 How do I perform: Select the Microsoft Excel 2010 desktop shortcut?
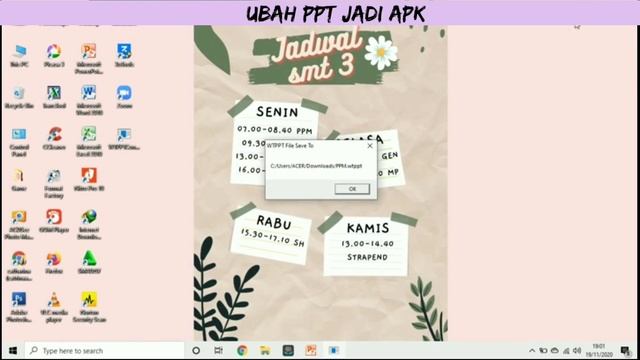pos(89,142)
